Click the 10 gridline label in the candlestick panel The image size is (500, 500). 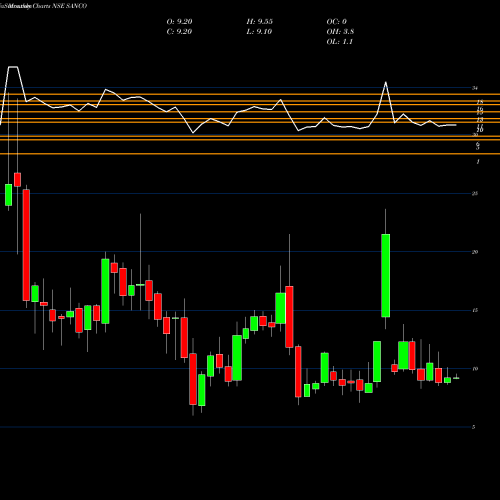pyautogui.click(x=475, y=369)
